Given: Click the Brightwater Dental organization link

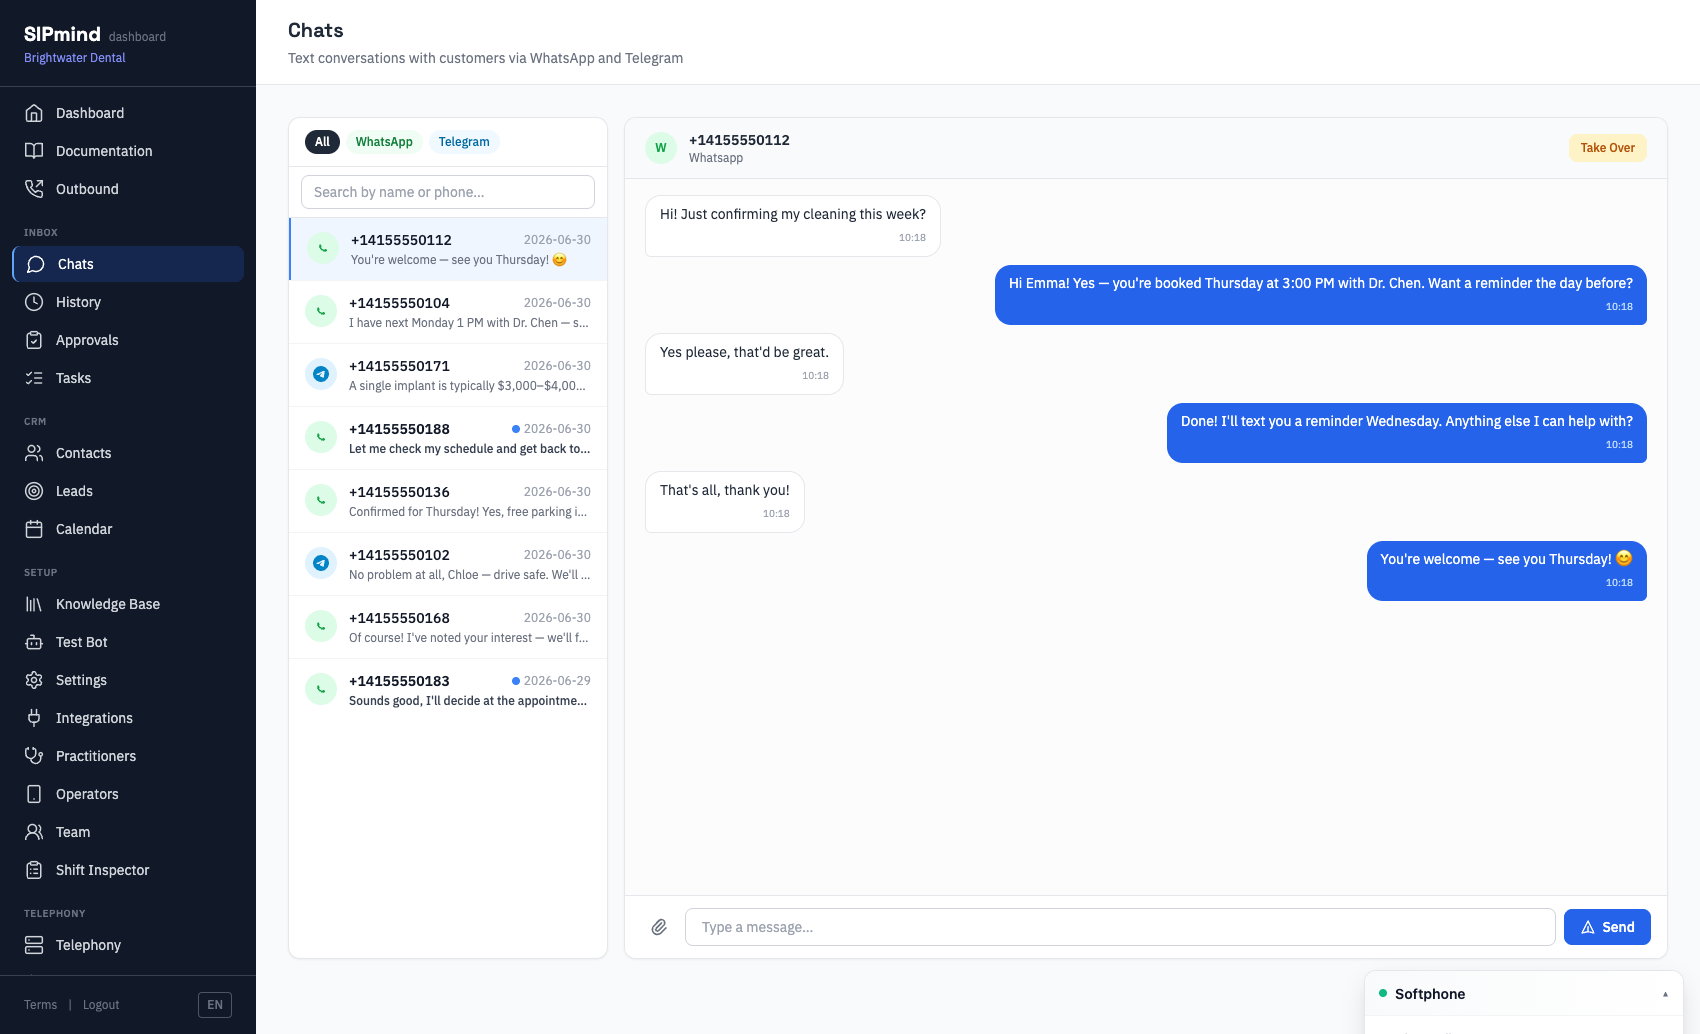Looking at the screenshot, I should tap(75, 58).
